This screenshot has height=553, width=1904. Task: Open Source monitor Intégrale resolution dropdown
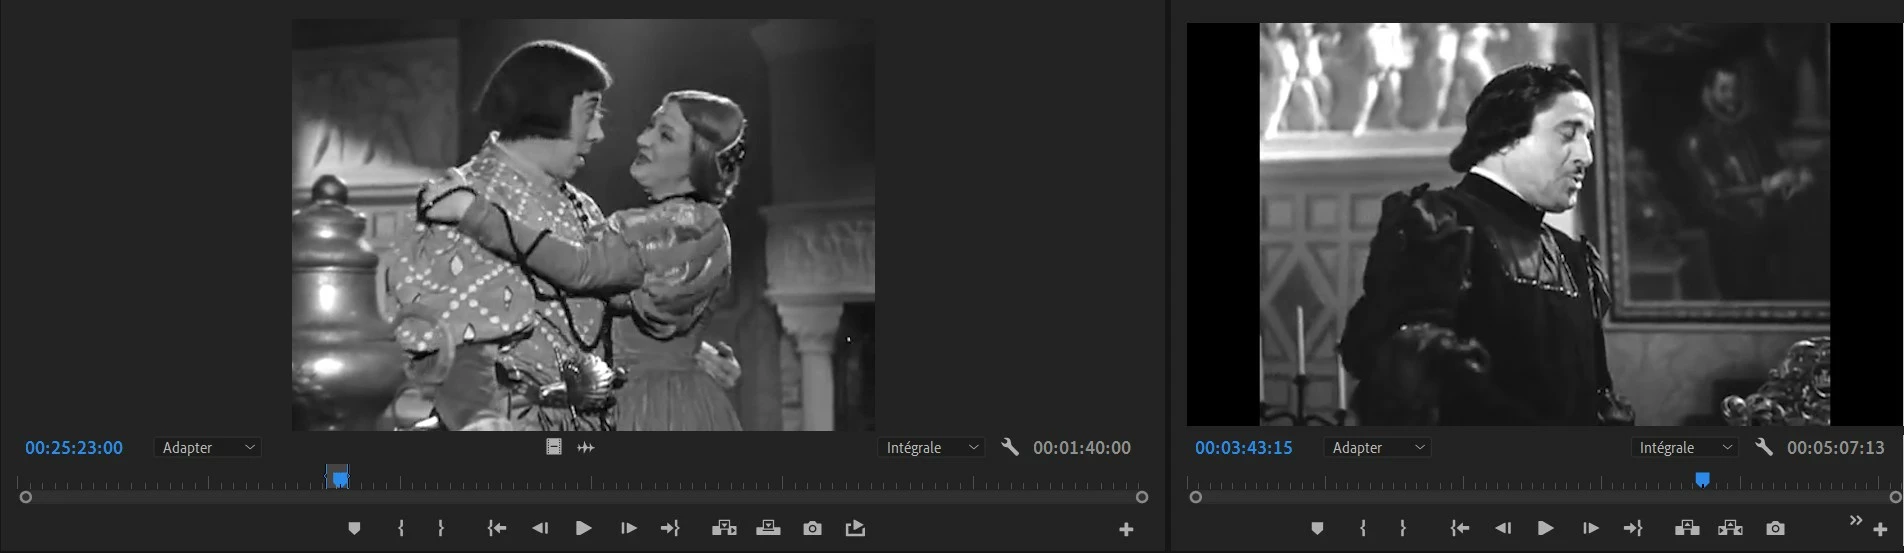pyautogui.click(x=931, y=447)
